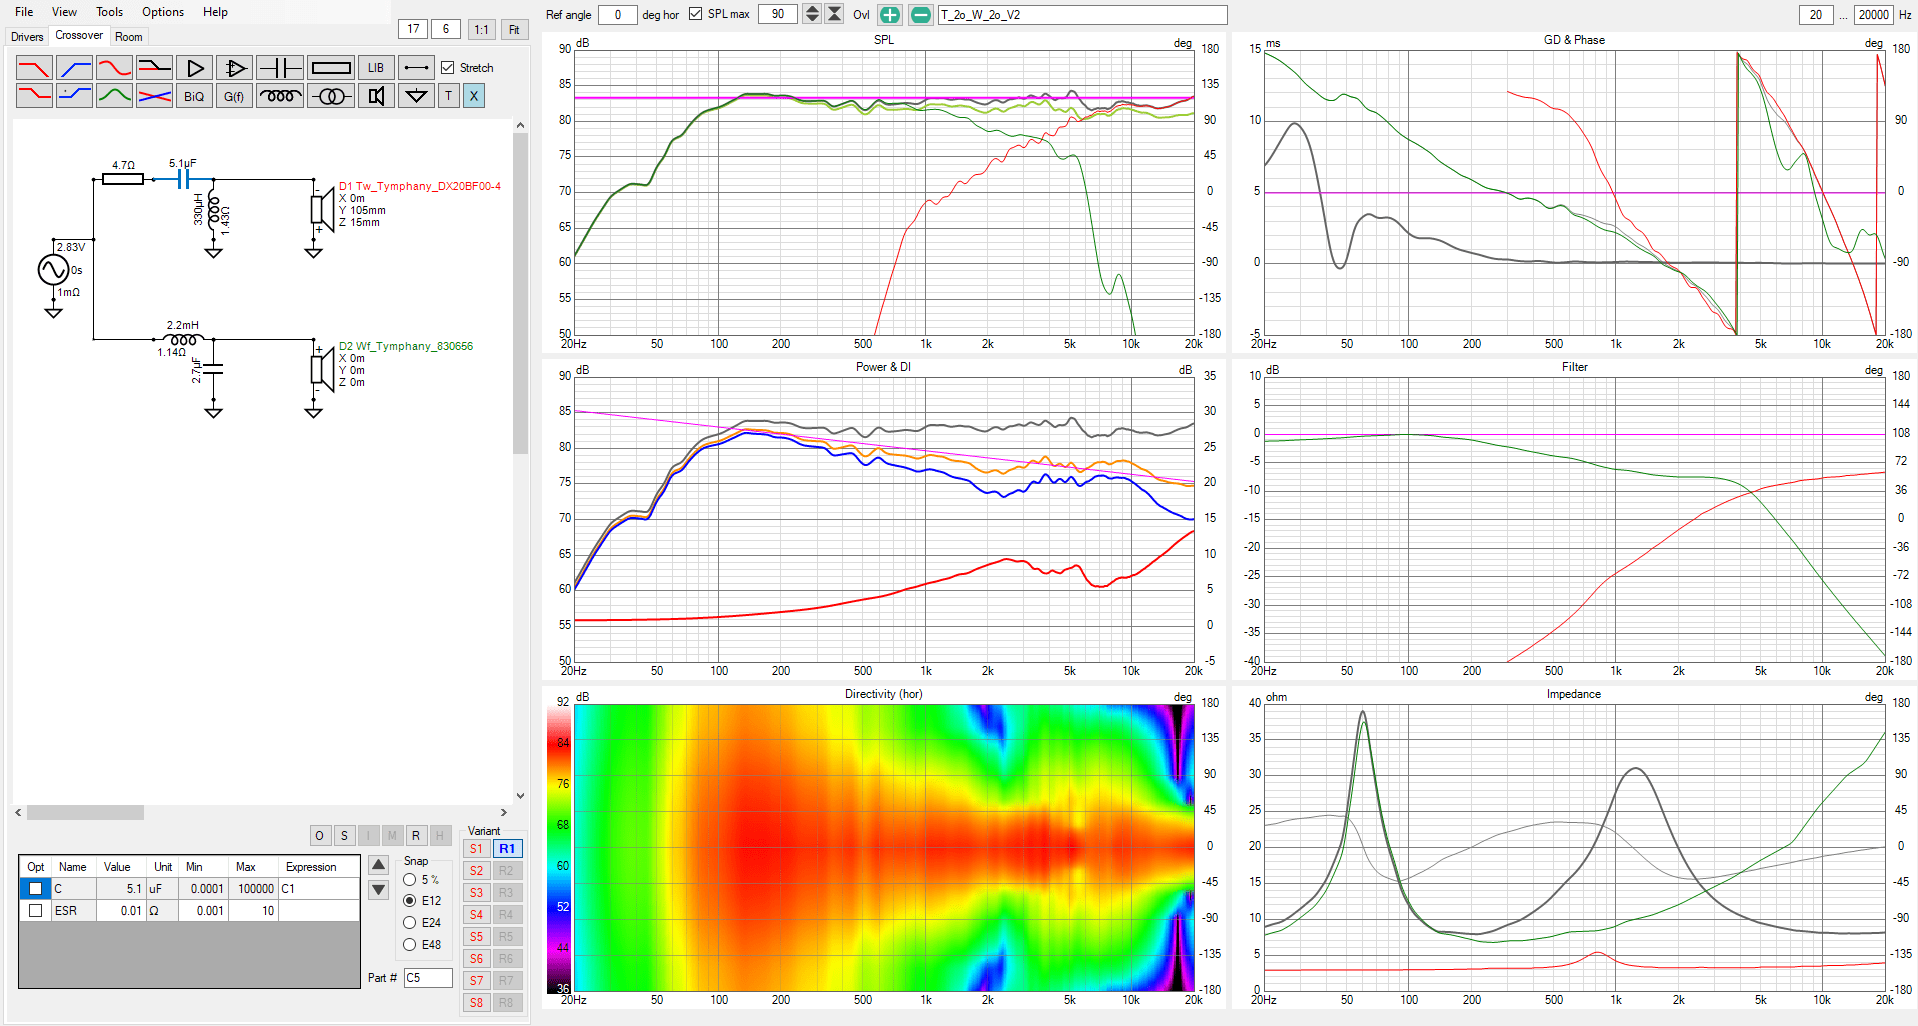This screenshot has width=1918, height=1026.
Task: Click the Part # field C5
Action: (x=428, y=978)
